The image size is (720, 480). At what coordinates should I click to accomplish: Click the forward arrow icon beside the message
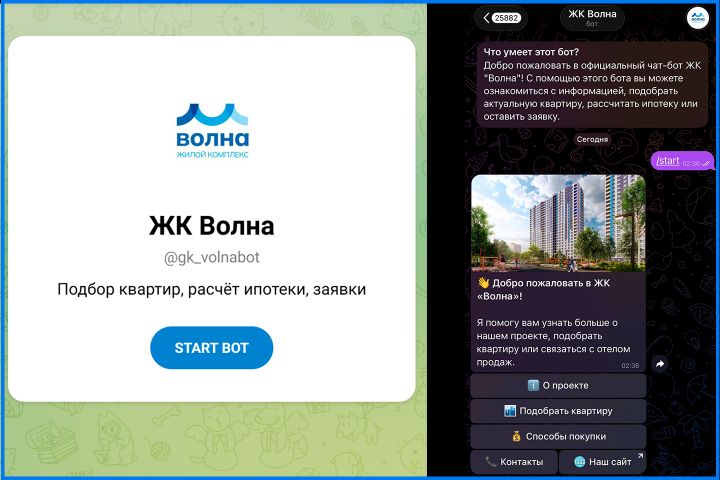[660, 364]
